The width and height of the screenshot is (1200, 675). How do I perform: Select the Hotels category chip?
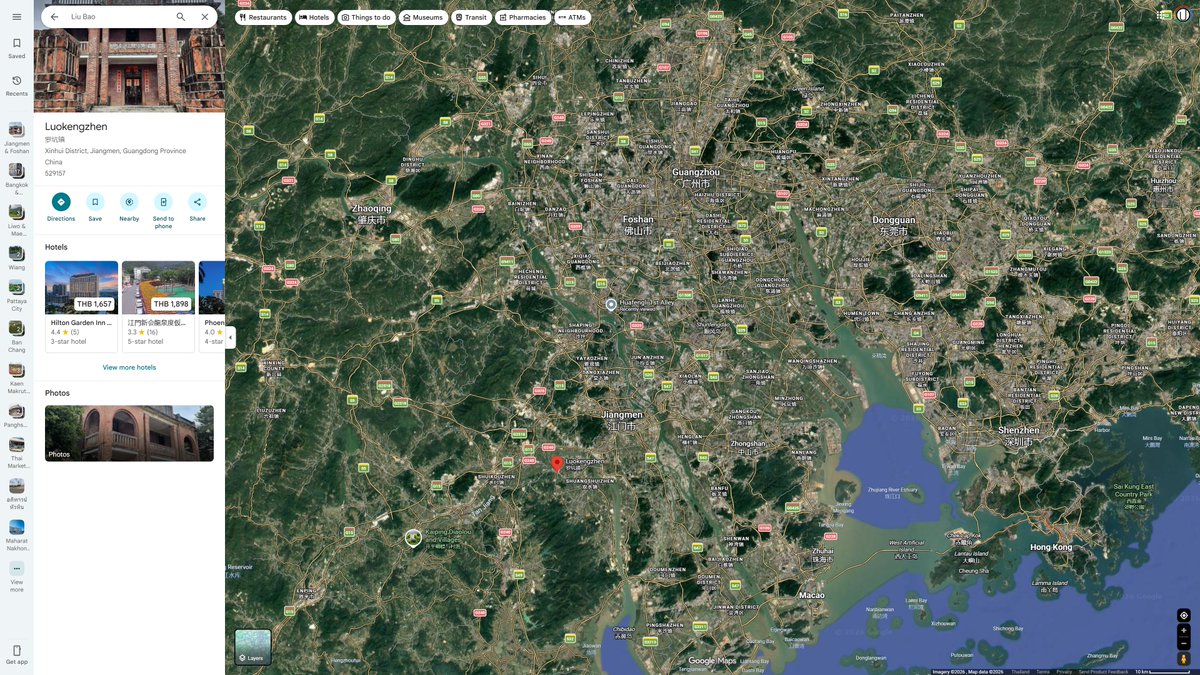click(314, 17)
